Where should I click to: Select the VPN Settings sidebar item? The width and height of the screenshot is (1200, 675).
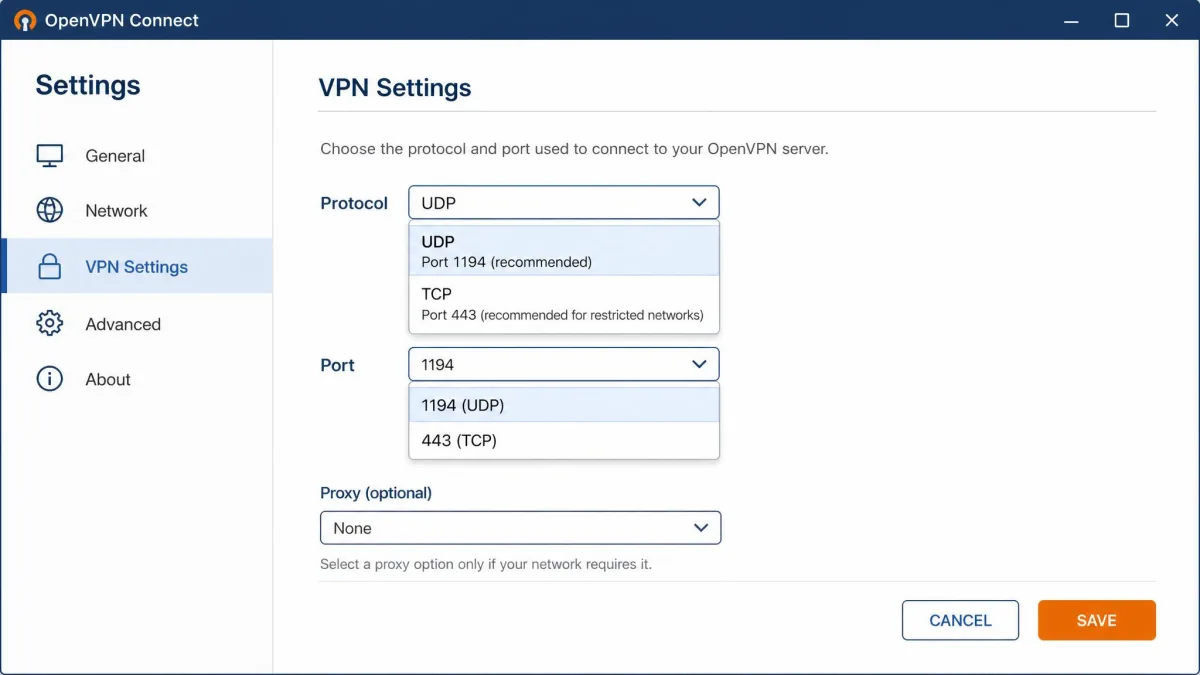(x=137, y=266)
